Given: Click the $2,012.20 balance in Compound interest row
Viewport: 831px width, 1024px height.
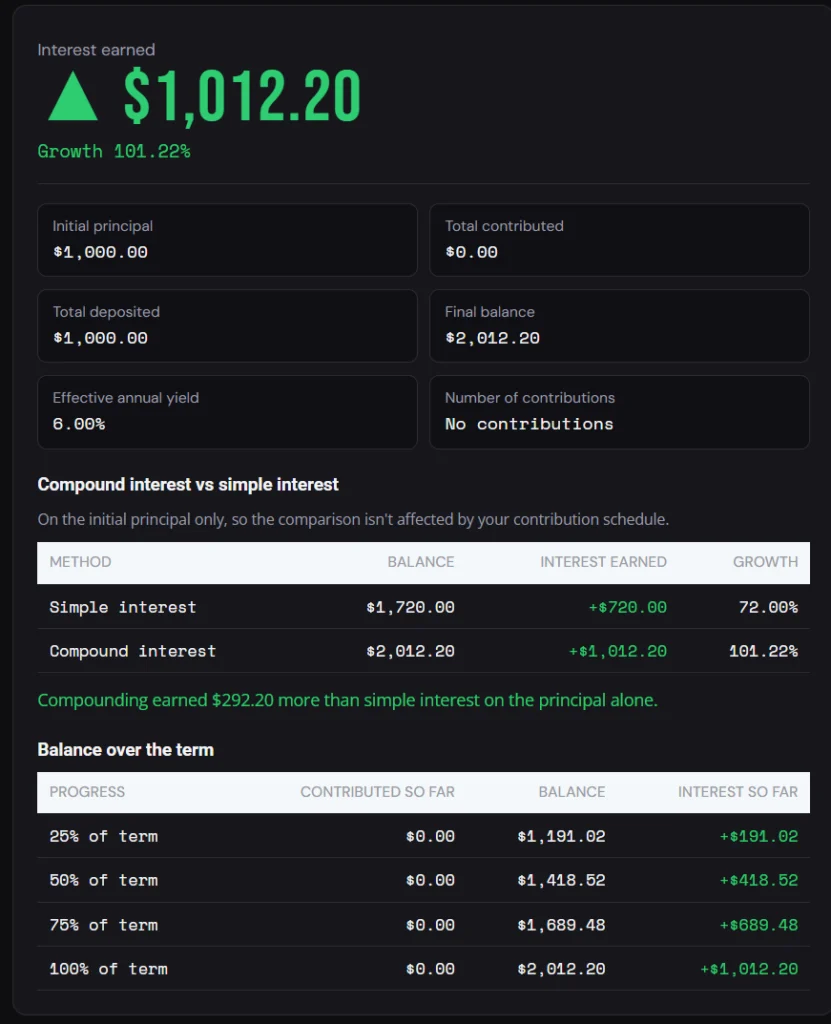Looking at the screenshot, I should [410, 652].
